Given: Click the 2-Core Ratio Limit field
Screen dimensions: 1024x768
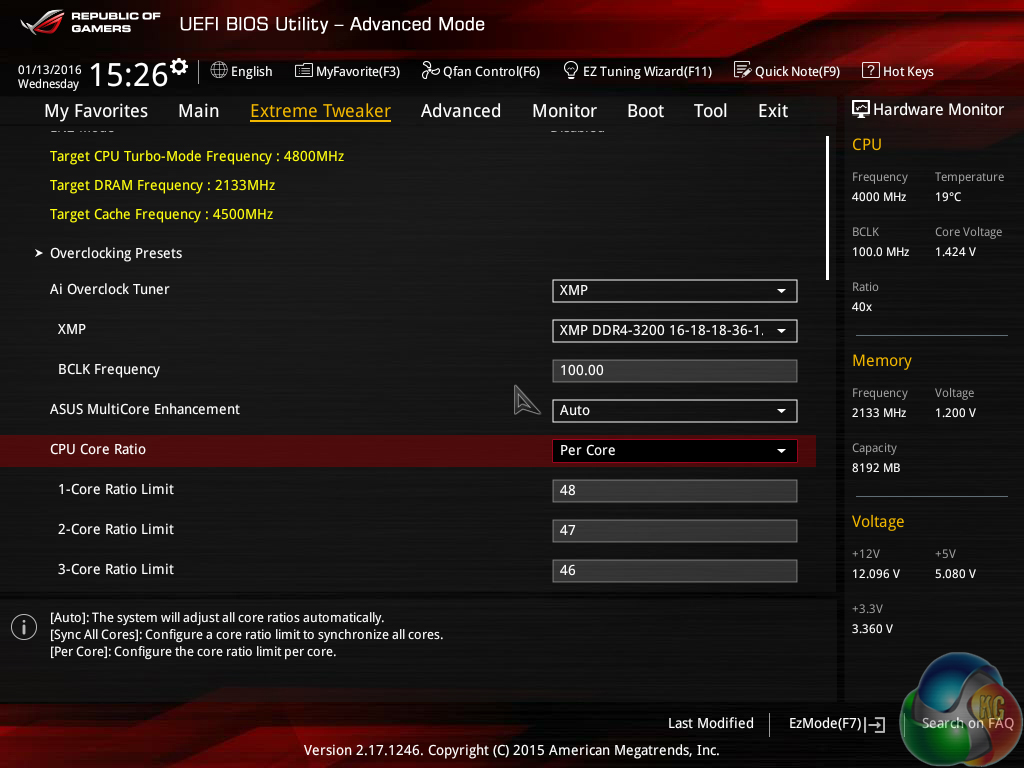Looking at the screenshot, I should [x=675, y=531].
